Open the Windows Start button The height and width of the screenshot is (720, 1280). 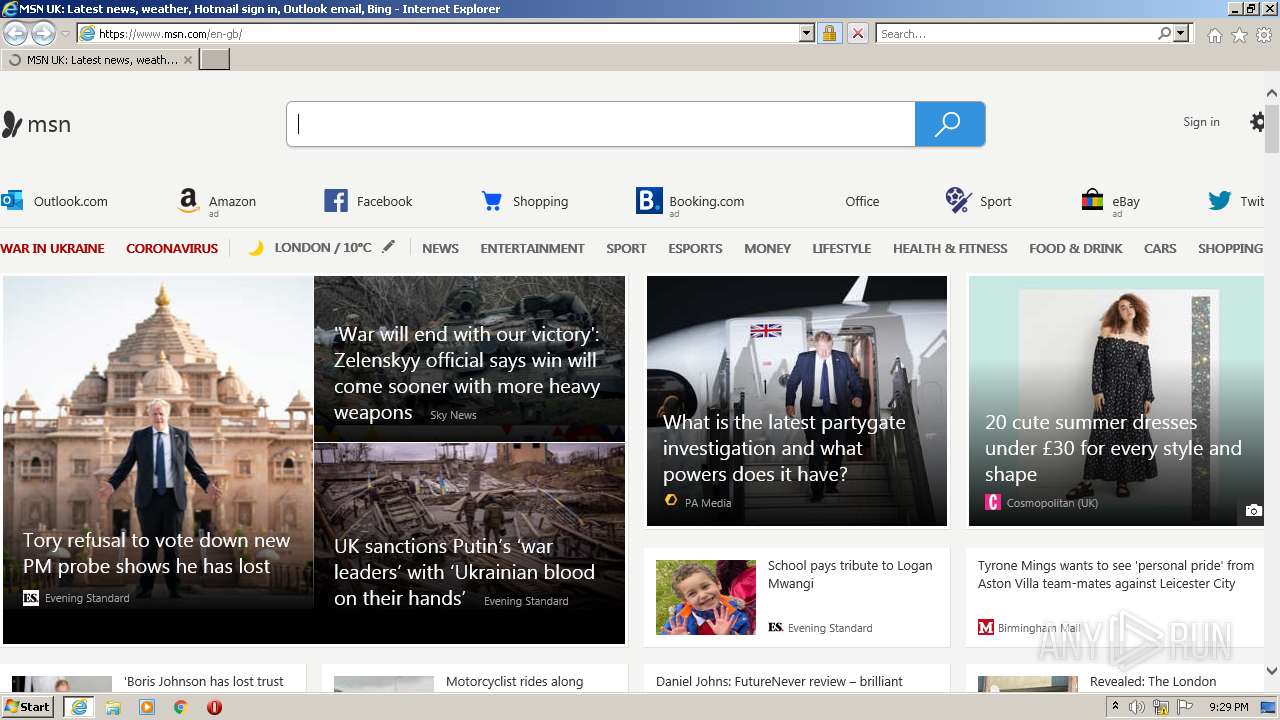(x=27, y=707)
